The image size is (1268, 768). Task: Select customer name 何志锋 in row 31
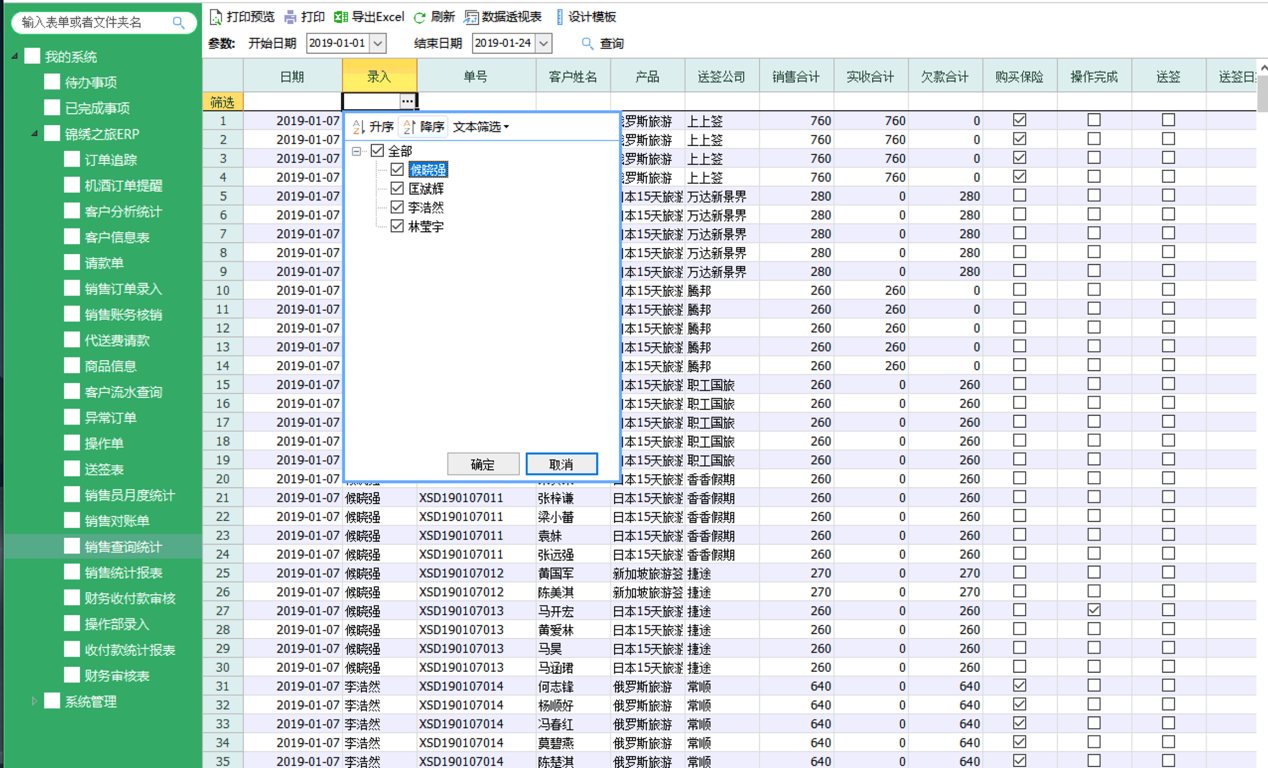(556, 686)
